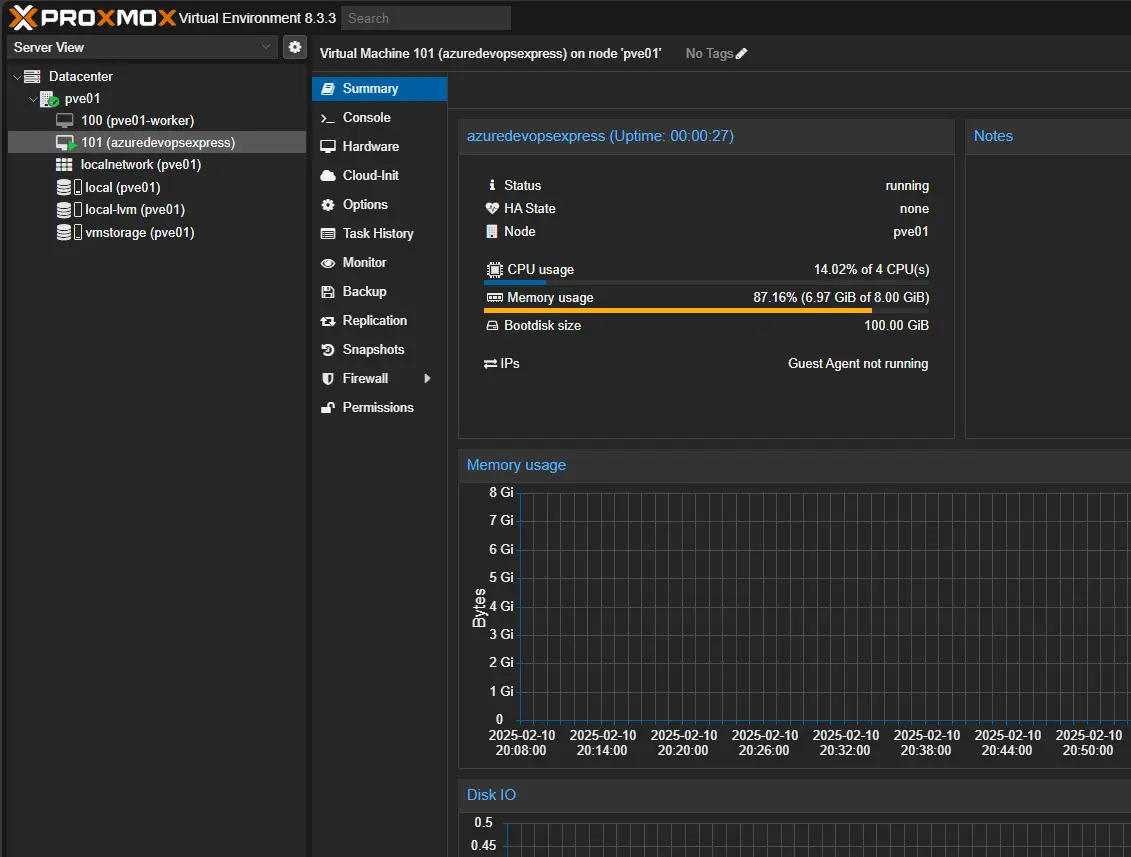Expand the Firewall submenu arrow

pyautogui.click(x=428, y=379)
